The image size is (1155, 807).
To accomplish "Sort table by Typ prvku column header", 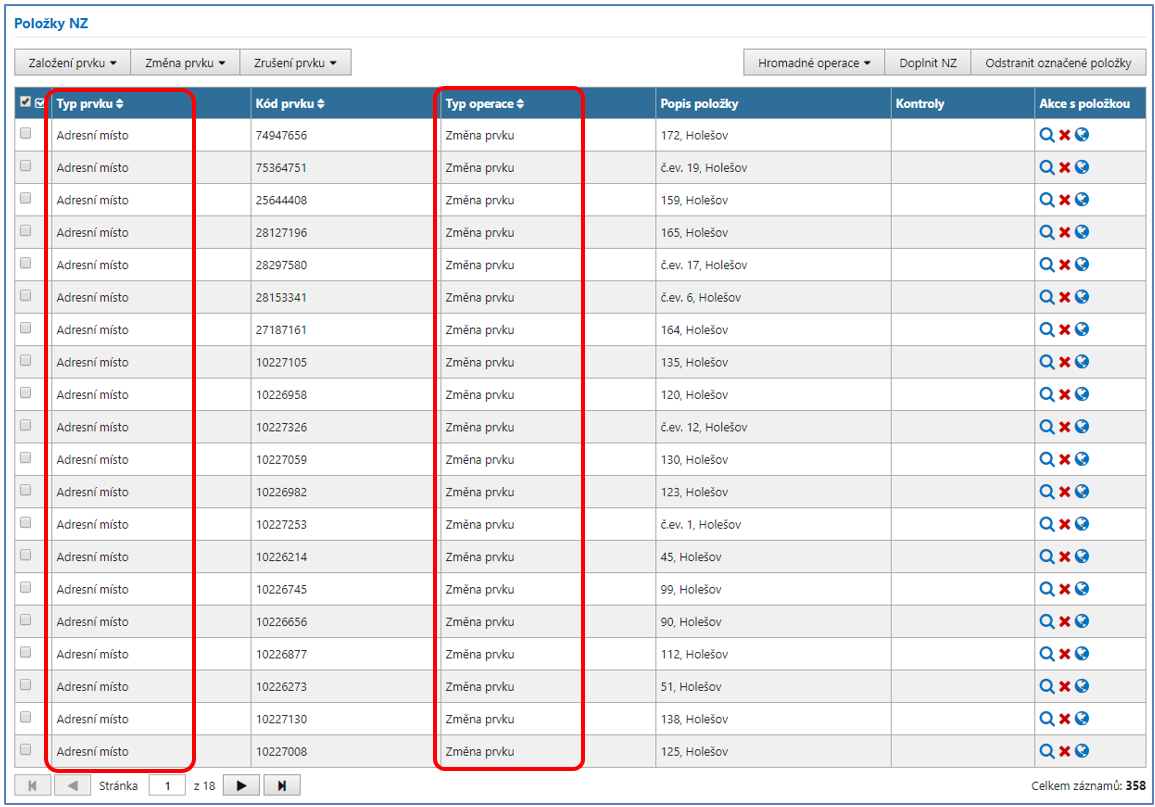I will 90,104.
